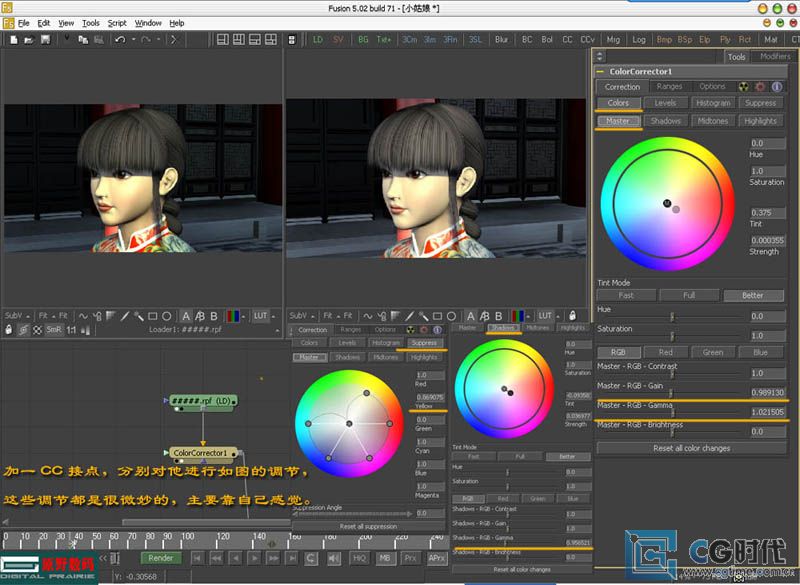The height and width of the screenshot is (585, 800).
Task: Toggle the Prx proxy button
Action: [x=410, y=558]
